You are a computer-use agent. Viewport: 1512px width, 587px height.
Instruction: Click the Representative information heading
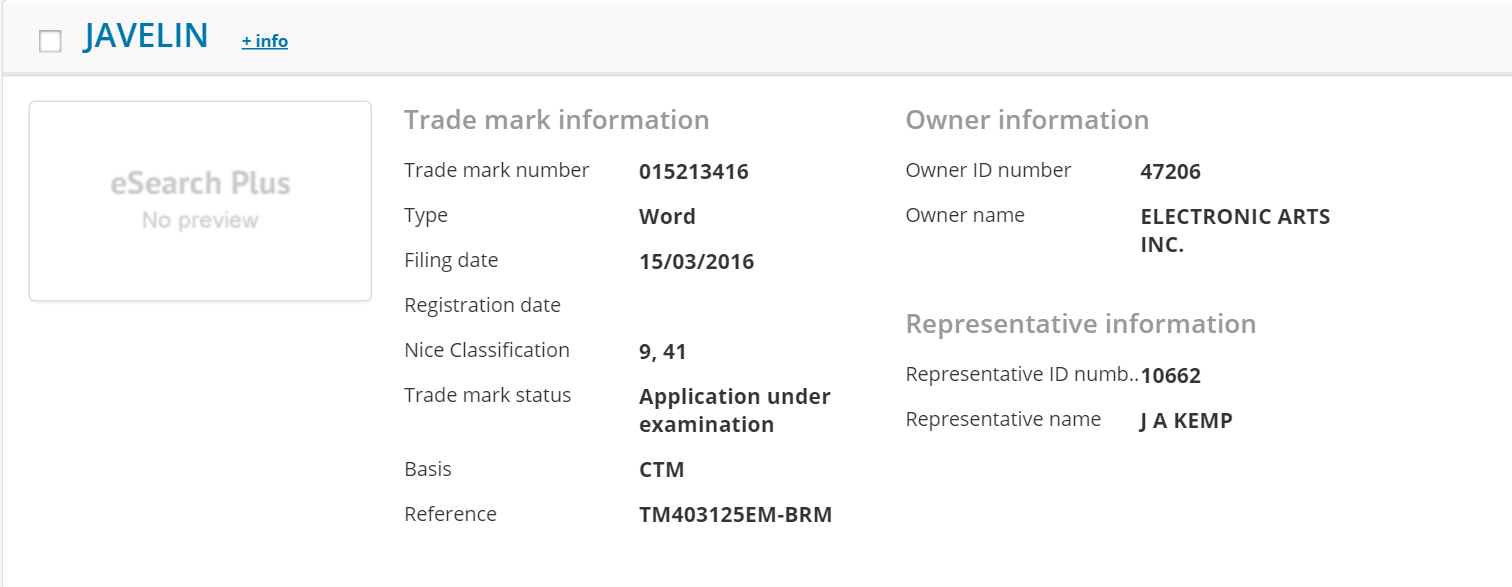pyautogui.click(x=1080, y=324)
